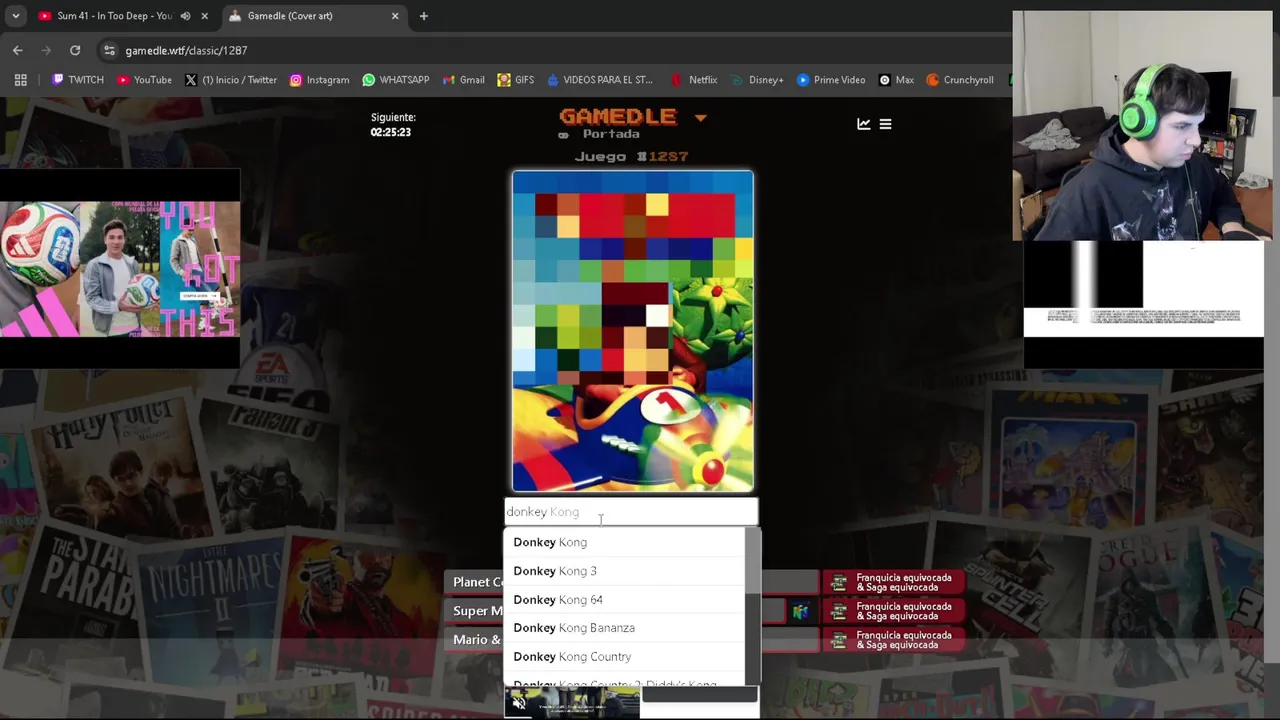The width and height of the screenshot is (1280, 720).
Task: Close the Gamedle (Cover art) tab
Action: coord(395,16)
